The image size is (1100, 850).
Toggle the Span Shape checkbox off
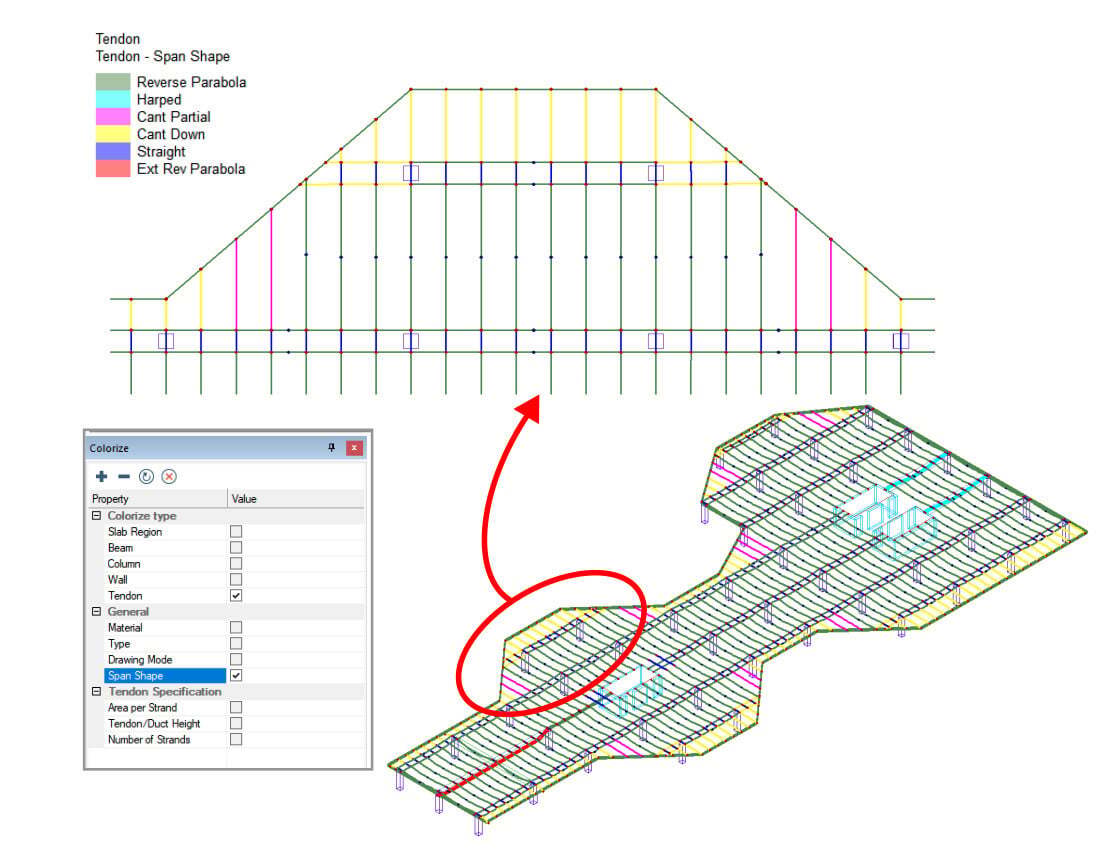click(x=236, y=676)
